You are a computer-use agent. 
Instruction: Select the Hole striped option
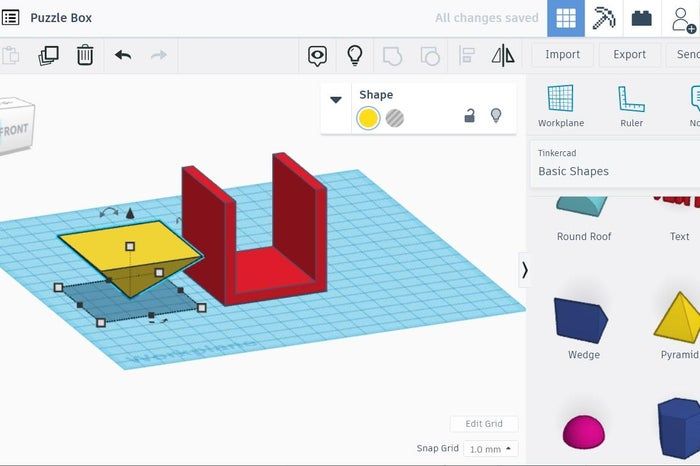(396, 118)
